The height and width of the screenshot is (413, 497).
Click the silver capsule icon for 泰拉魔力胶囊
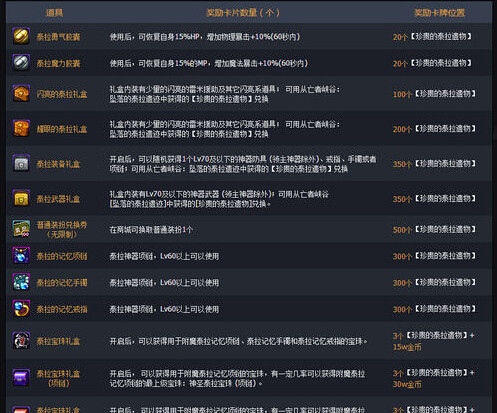point(21,63)
